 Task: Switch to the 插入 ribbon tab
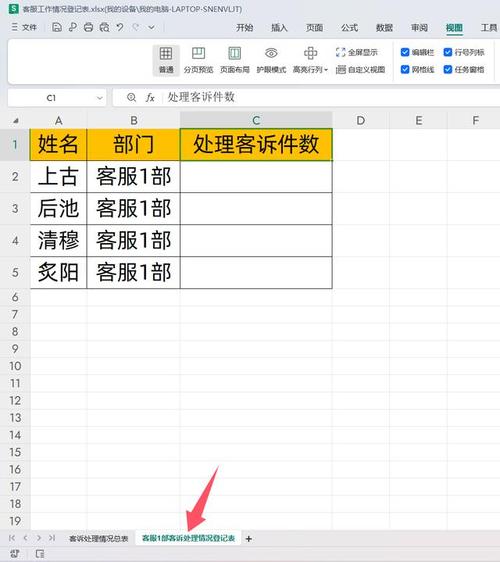(279, 28)
